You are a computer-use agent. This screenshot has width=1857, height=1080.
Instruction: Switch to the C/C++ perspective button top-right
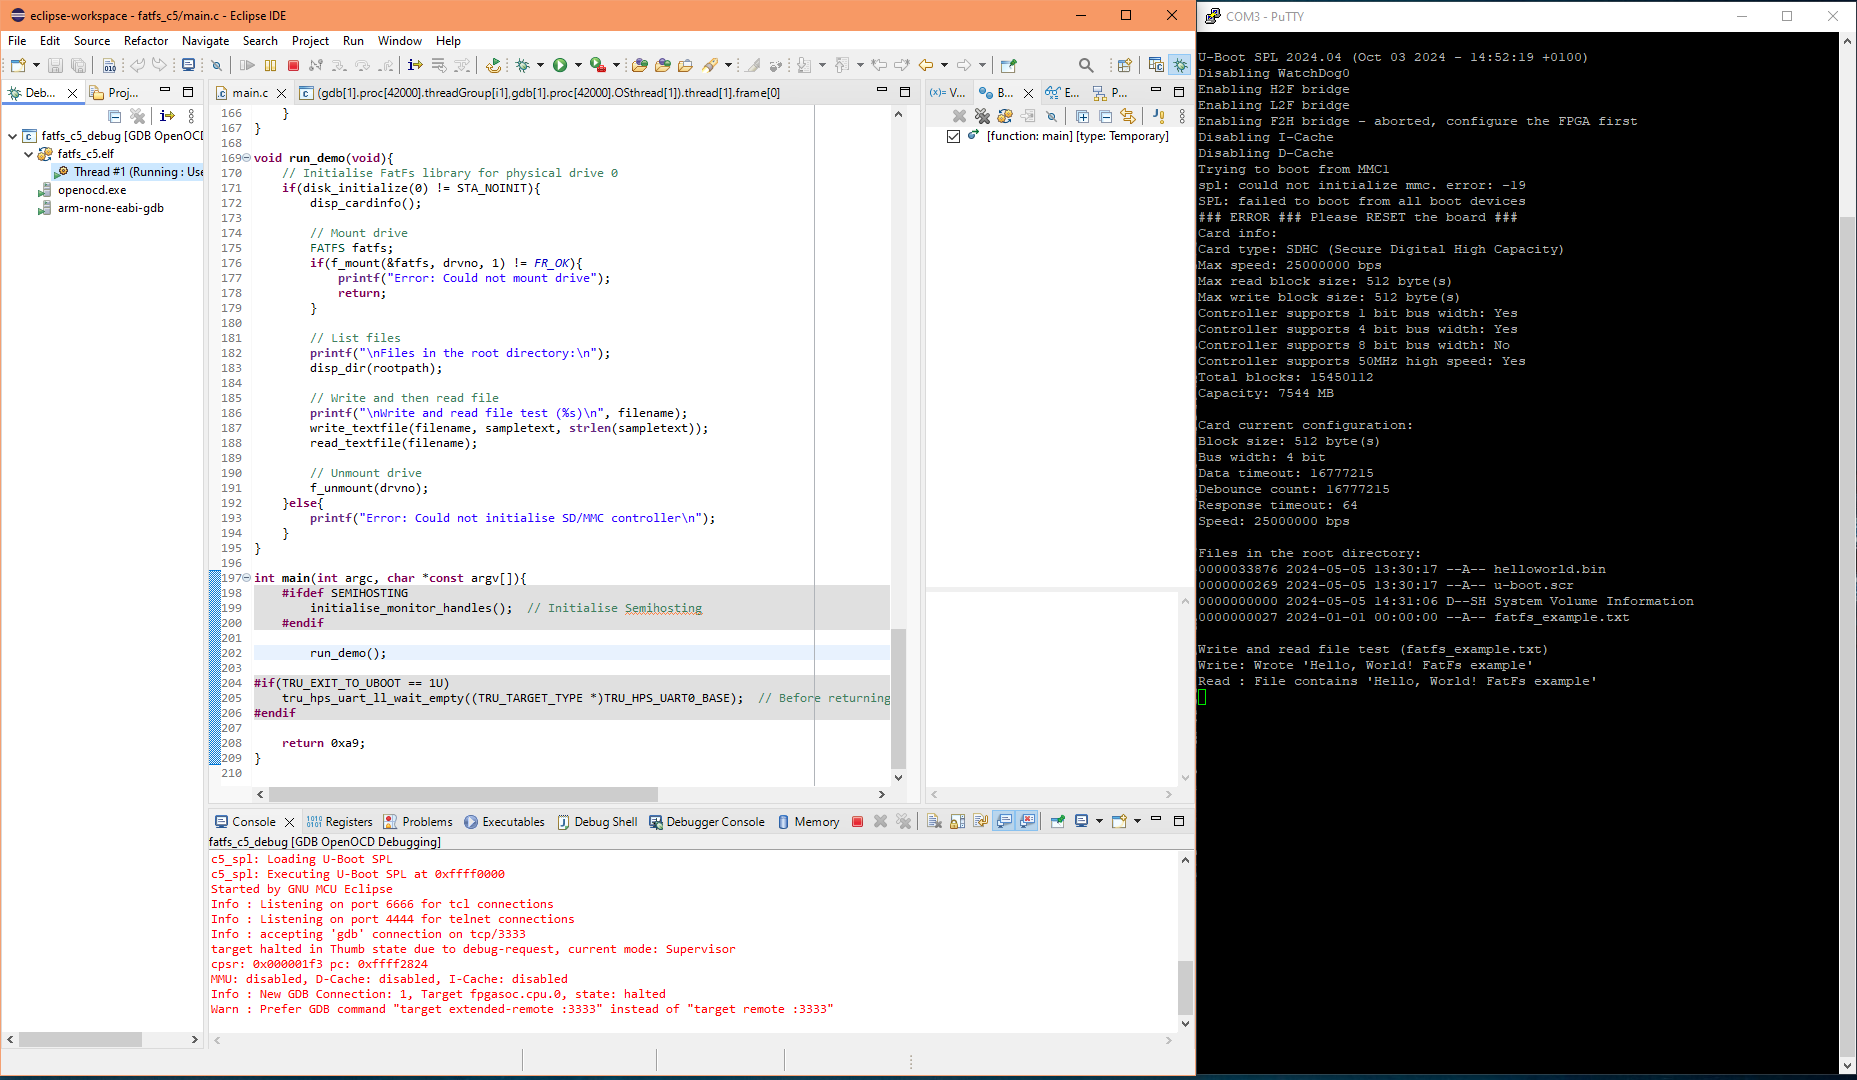(x=1158, y=64)
